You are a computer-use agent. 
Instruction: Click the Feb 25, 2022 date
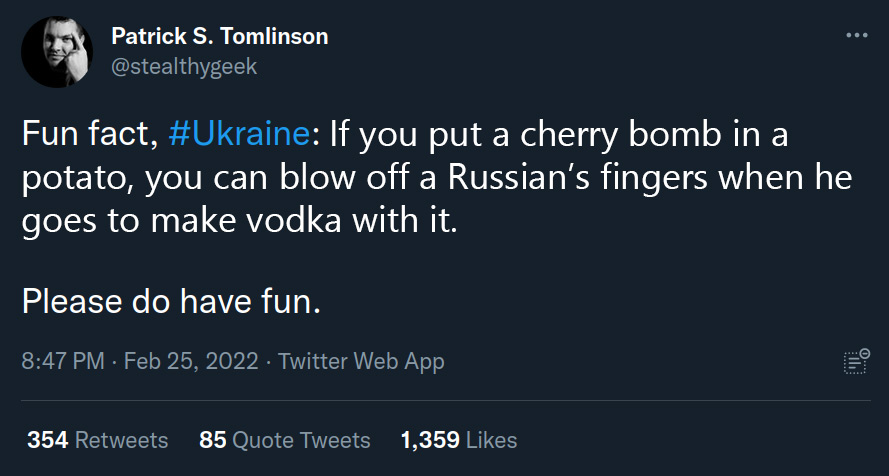190,361
